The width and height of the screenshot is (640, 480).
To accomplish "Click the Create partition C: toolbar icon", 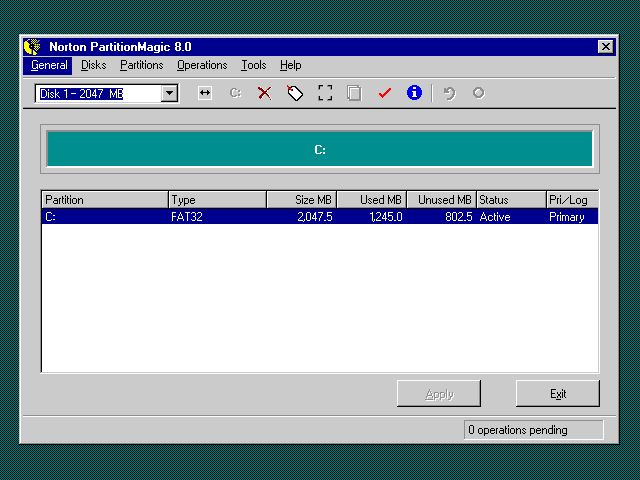I will 235,93.
